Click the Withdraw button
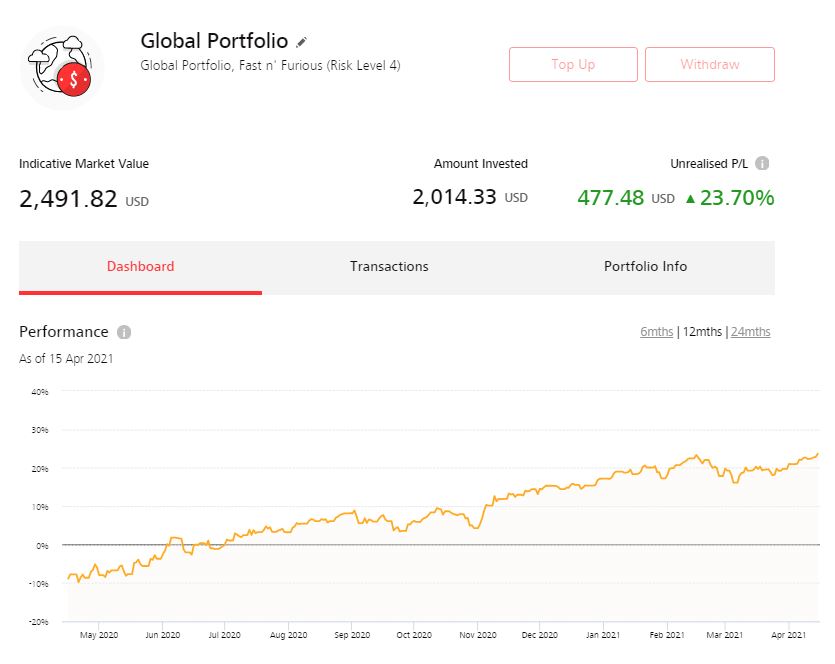 click(x=710, y=64)
